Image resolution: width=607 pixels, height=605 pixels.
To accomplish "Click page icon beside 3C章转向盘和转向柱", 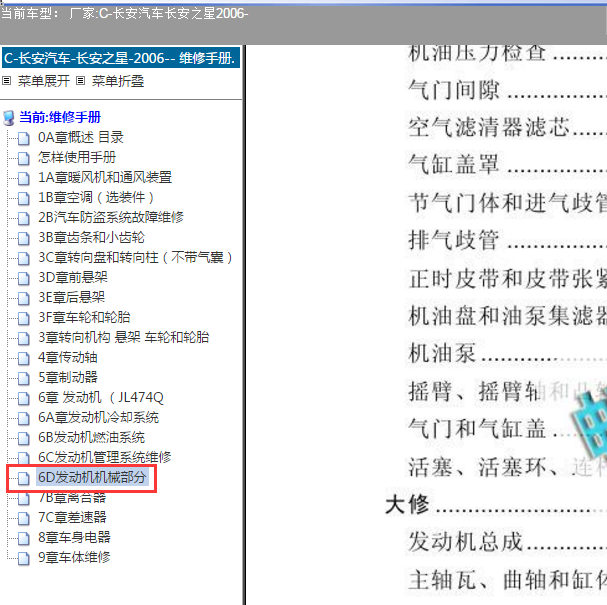I will tap(24, 258).
